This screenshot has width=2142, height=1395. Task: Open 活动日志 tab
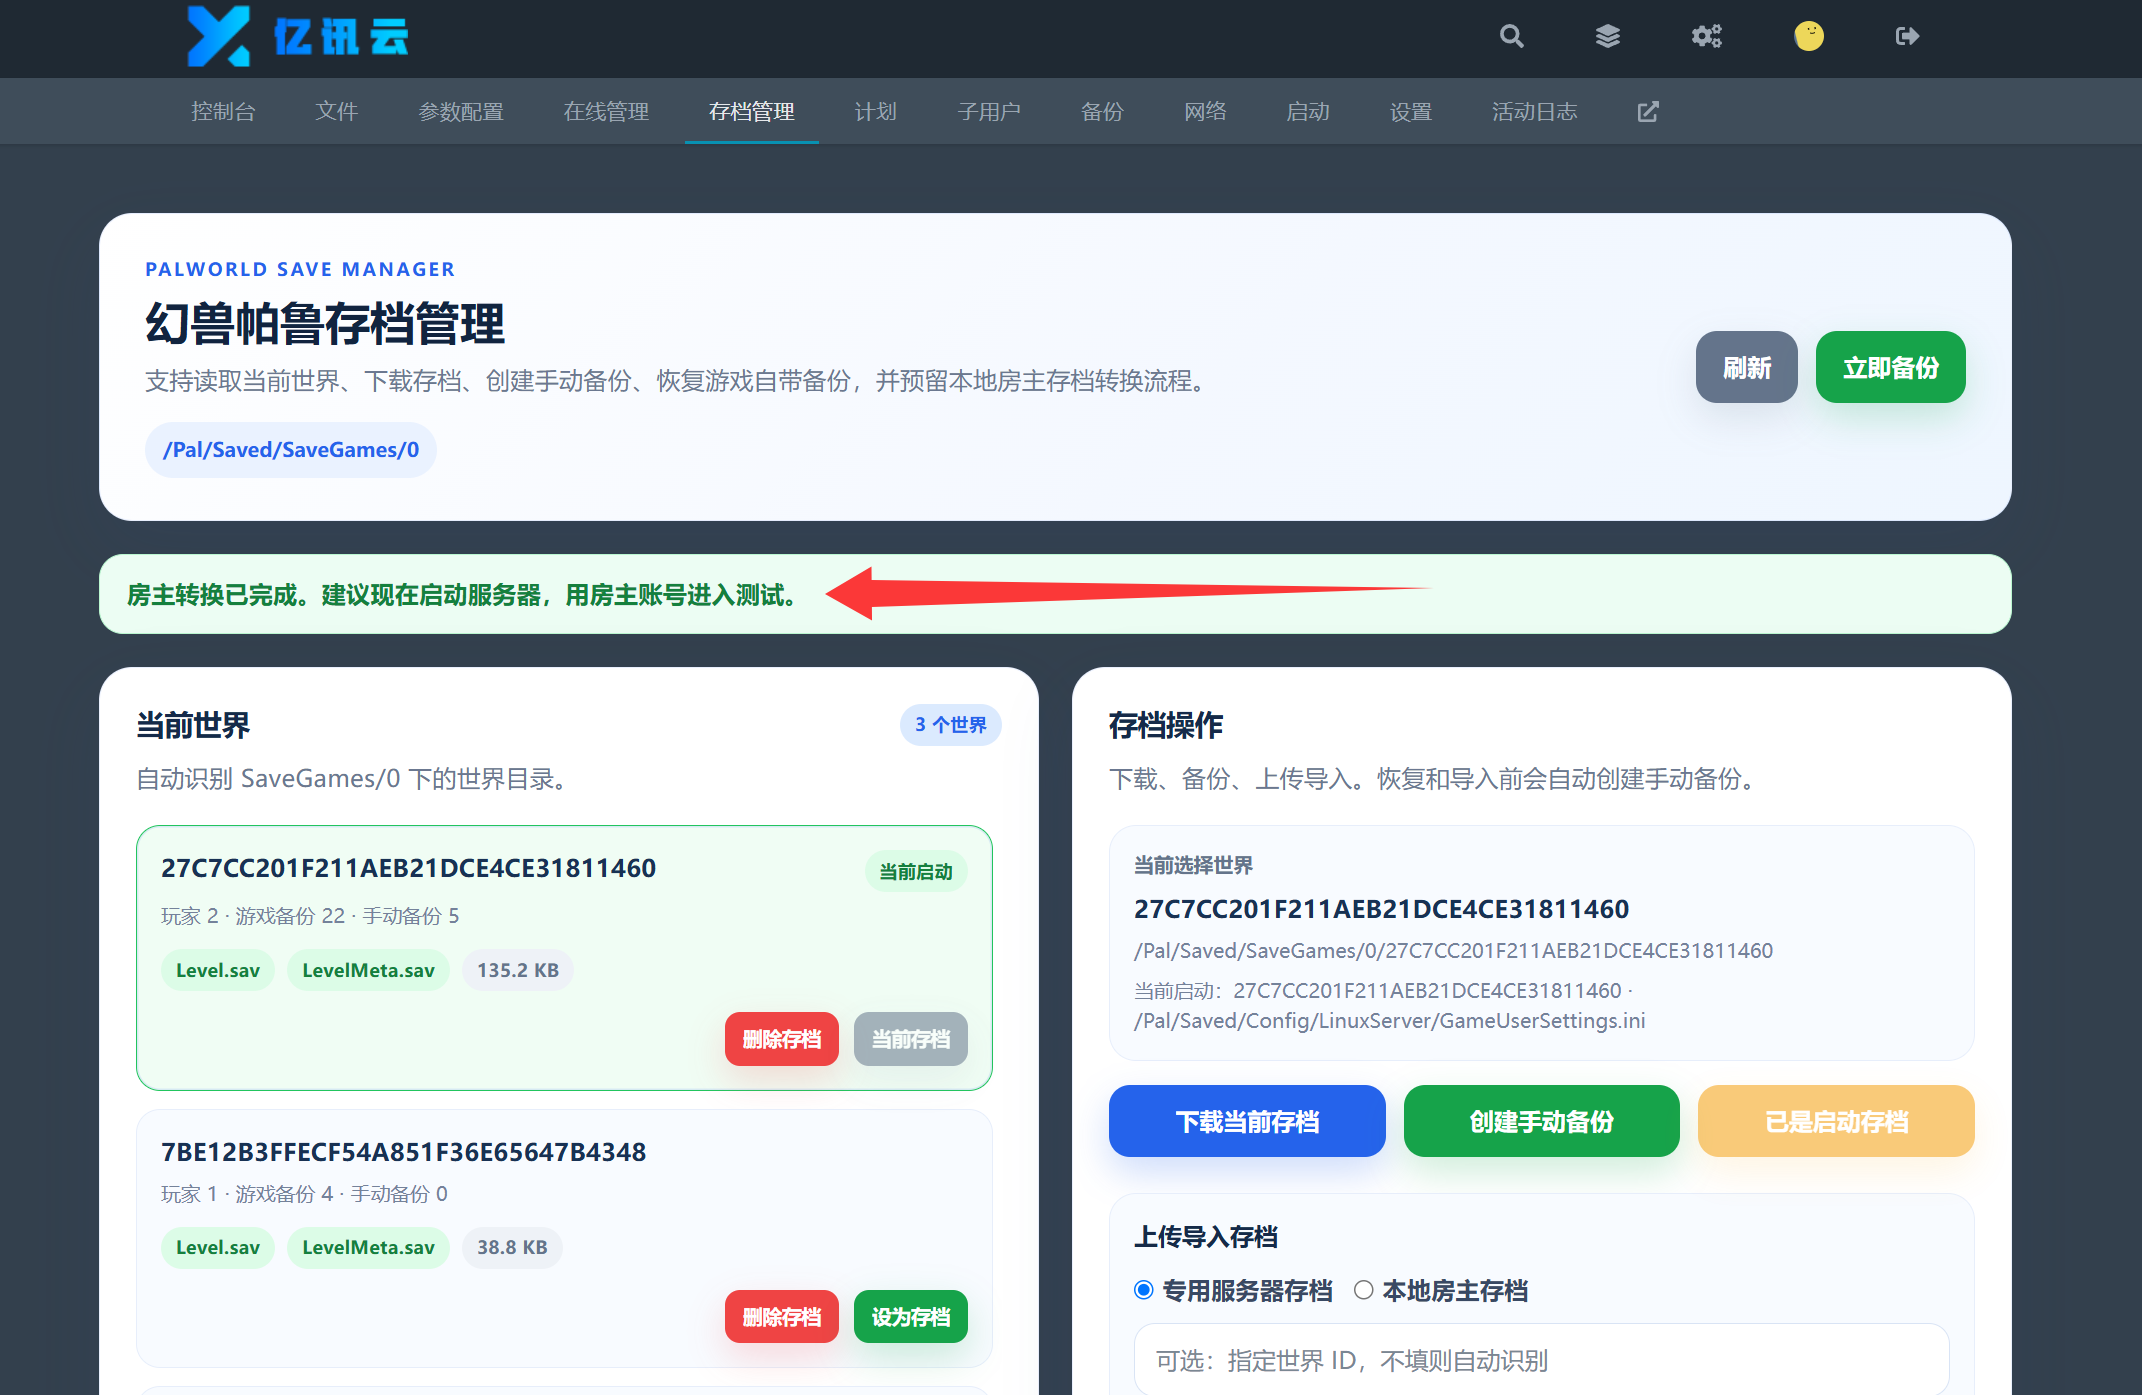(1535, 112)
